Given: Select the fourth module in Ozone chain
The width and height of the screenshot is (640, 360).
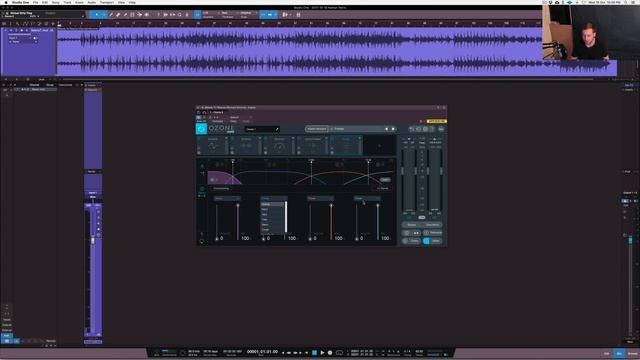Looking at the screenshot, I should (x=313, y=145).
